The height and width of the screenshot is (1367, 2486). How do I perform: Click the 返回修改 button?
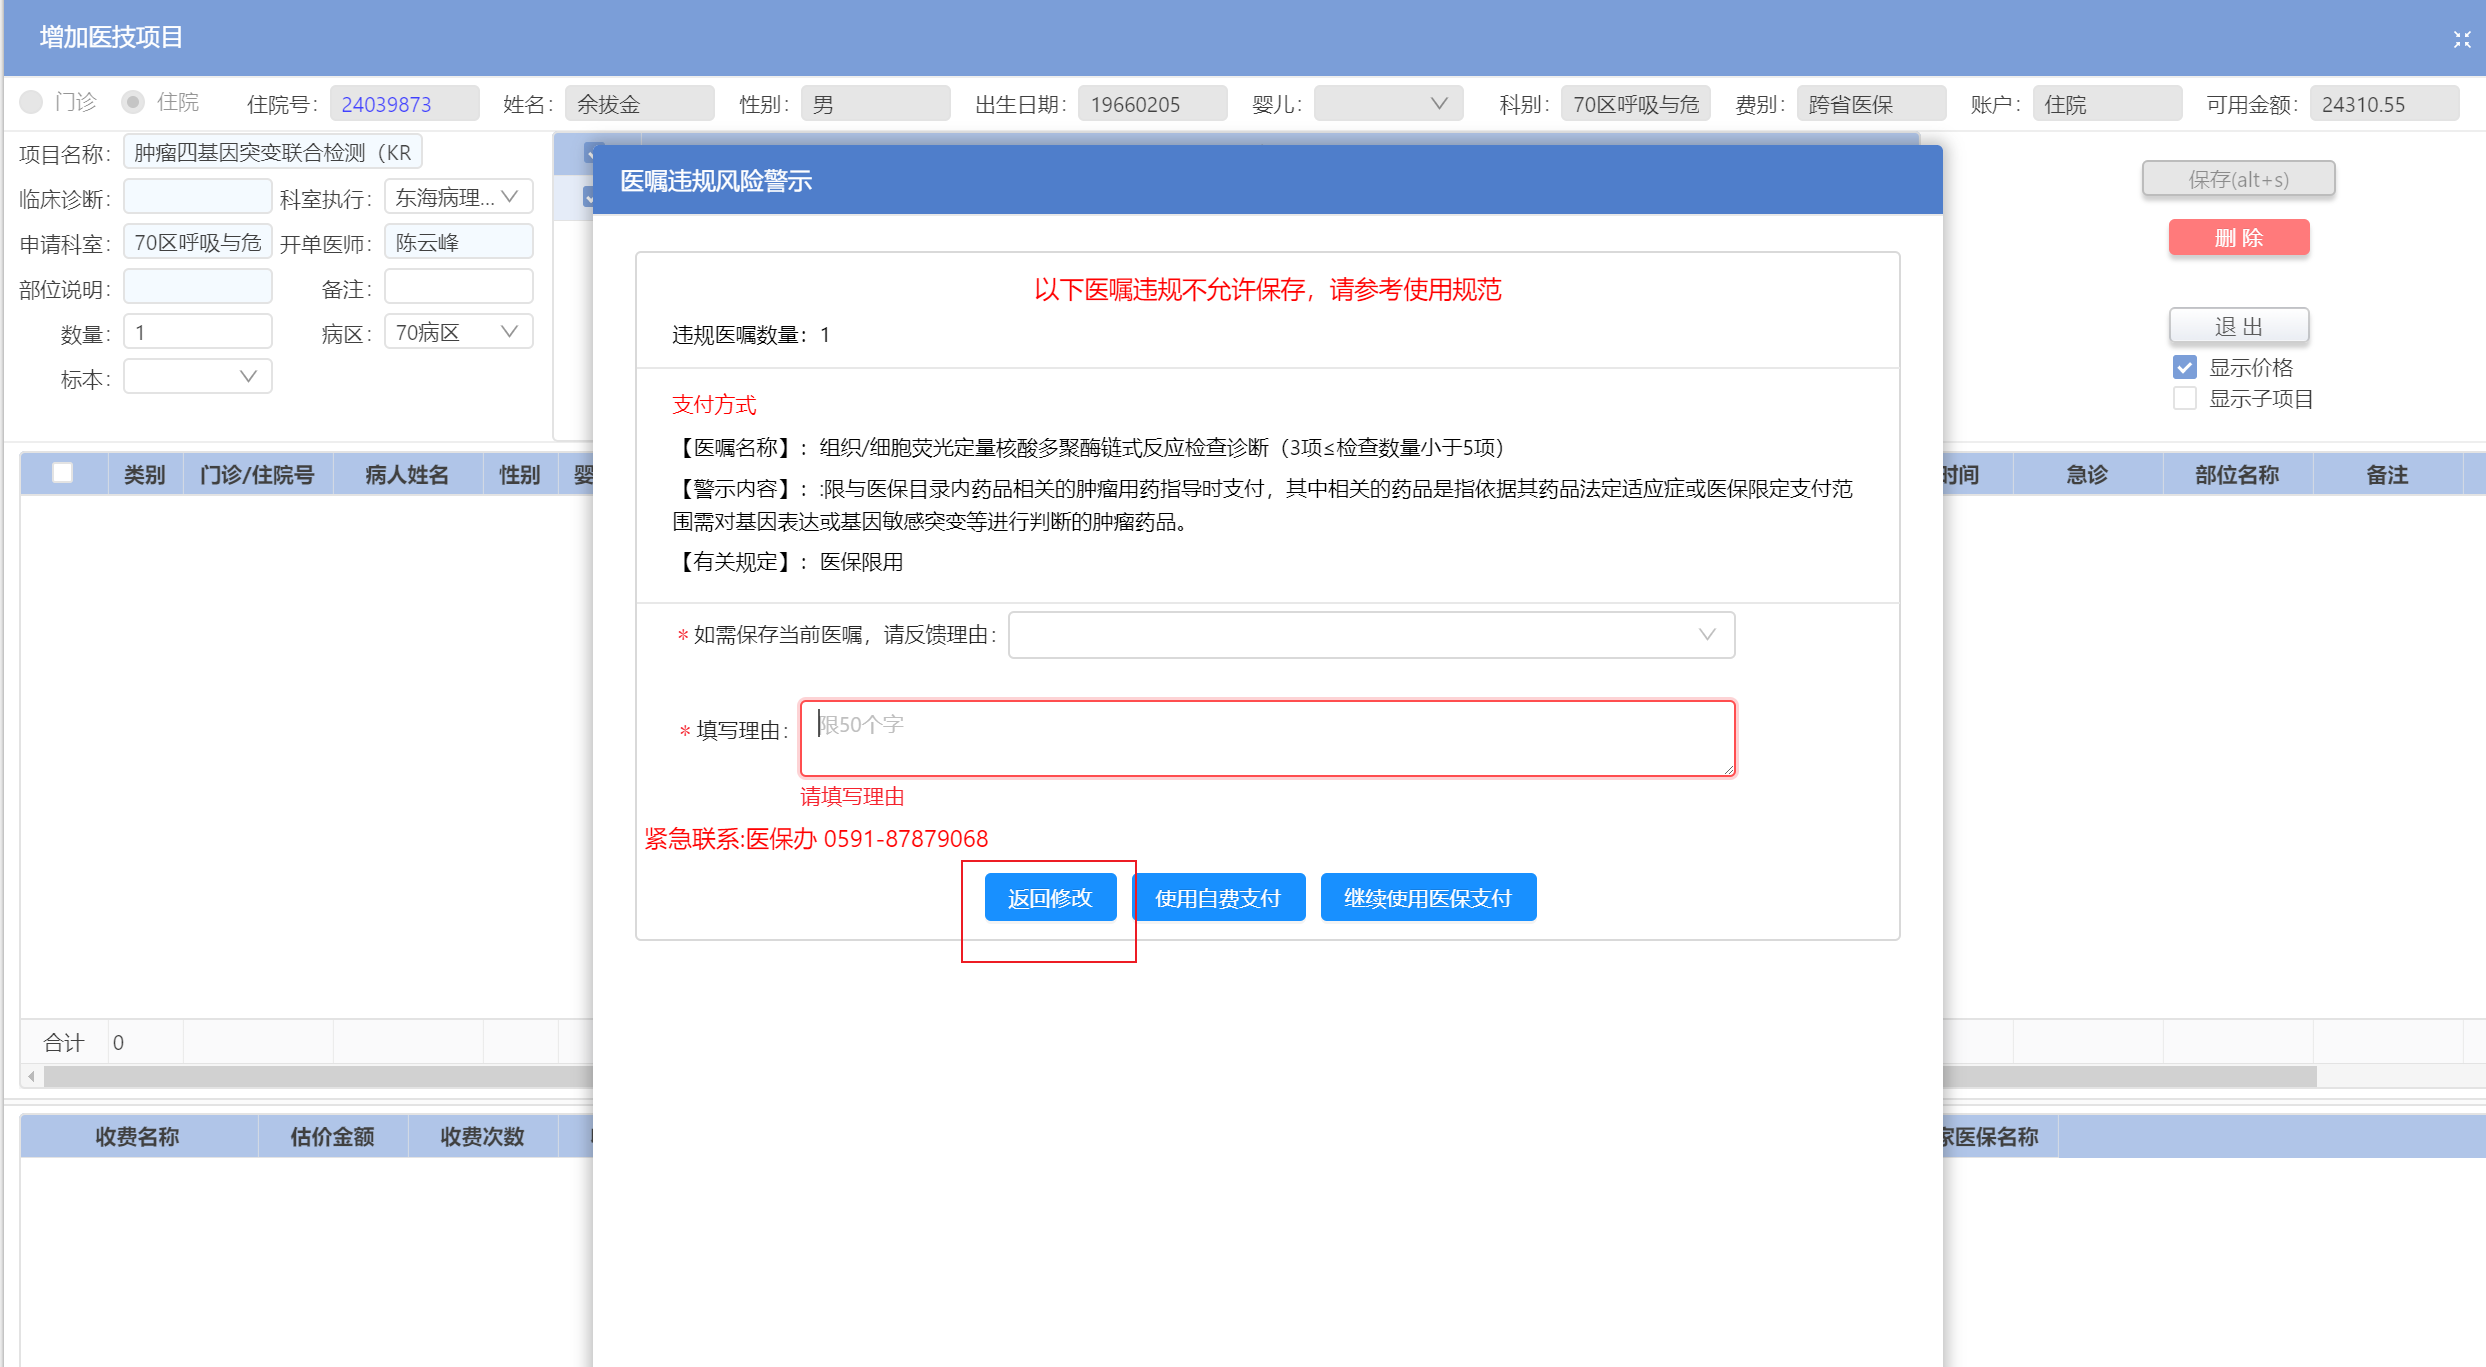[x=1050, y=897]
